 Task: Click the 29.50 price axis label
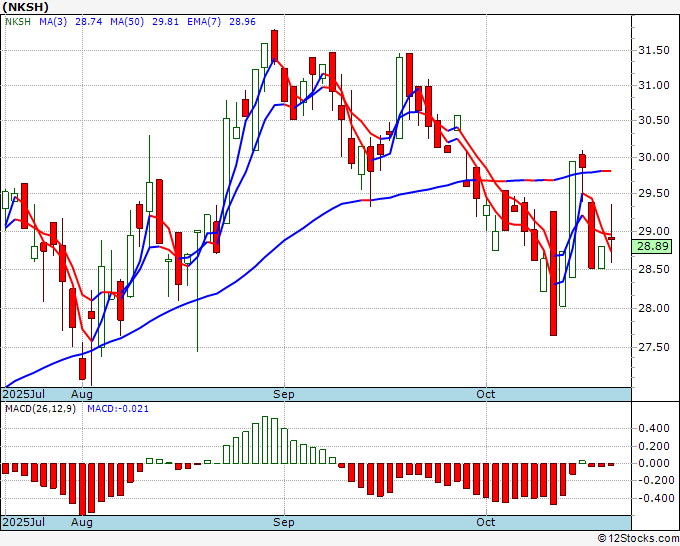(654, 193)
